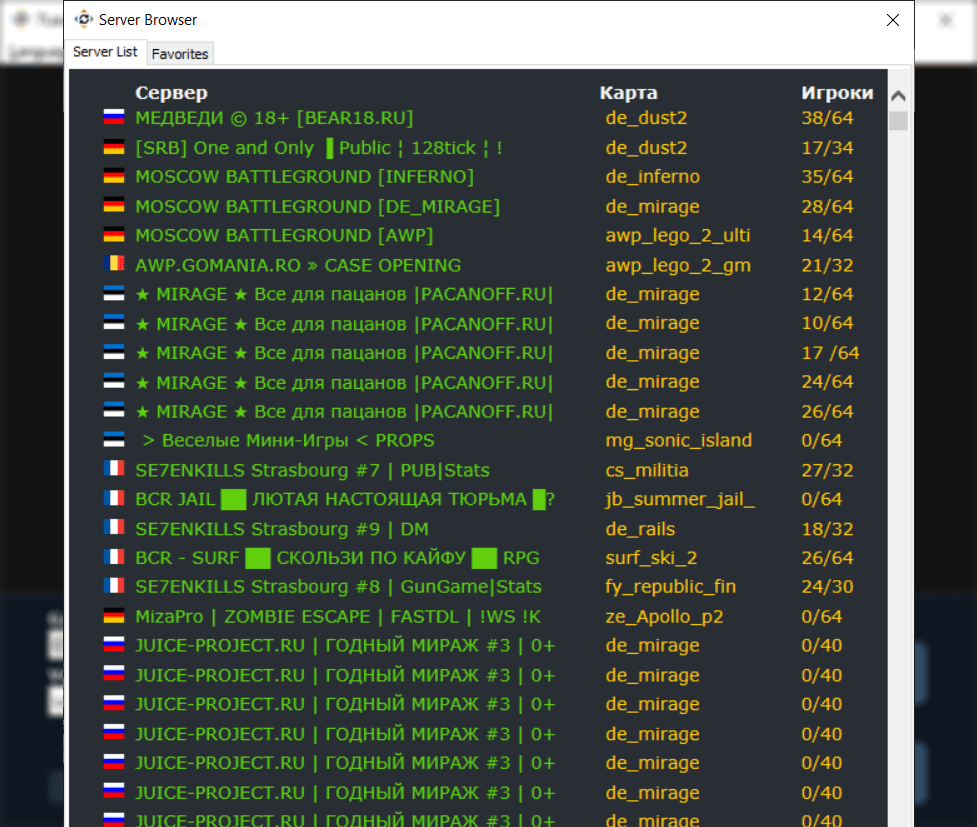Screen dimensions: 977x827
Task: Click the player count '38/64'
Action: pyautogui.click(x=827, y=118)
